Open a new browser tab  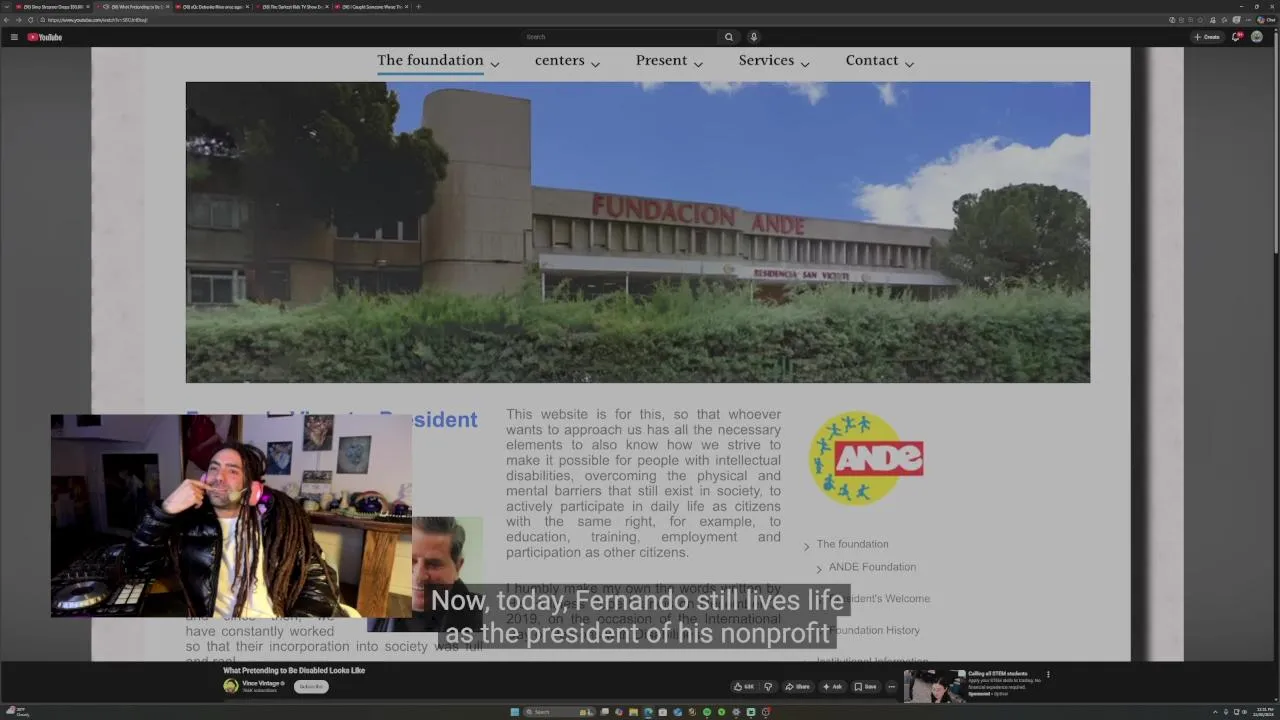[418, 7]
